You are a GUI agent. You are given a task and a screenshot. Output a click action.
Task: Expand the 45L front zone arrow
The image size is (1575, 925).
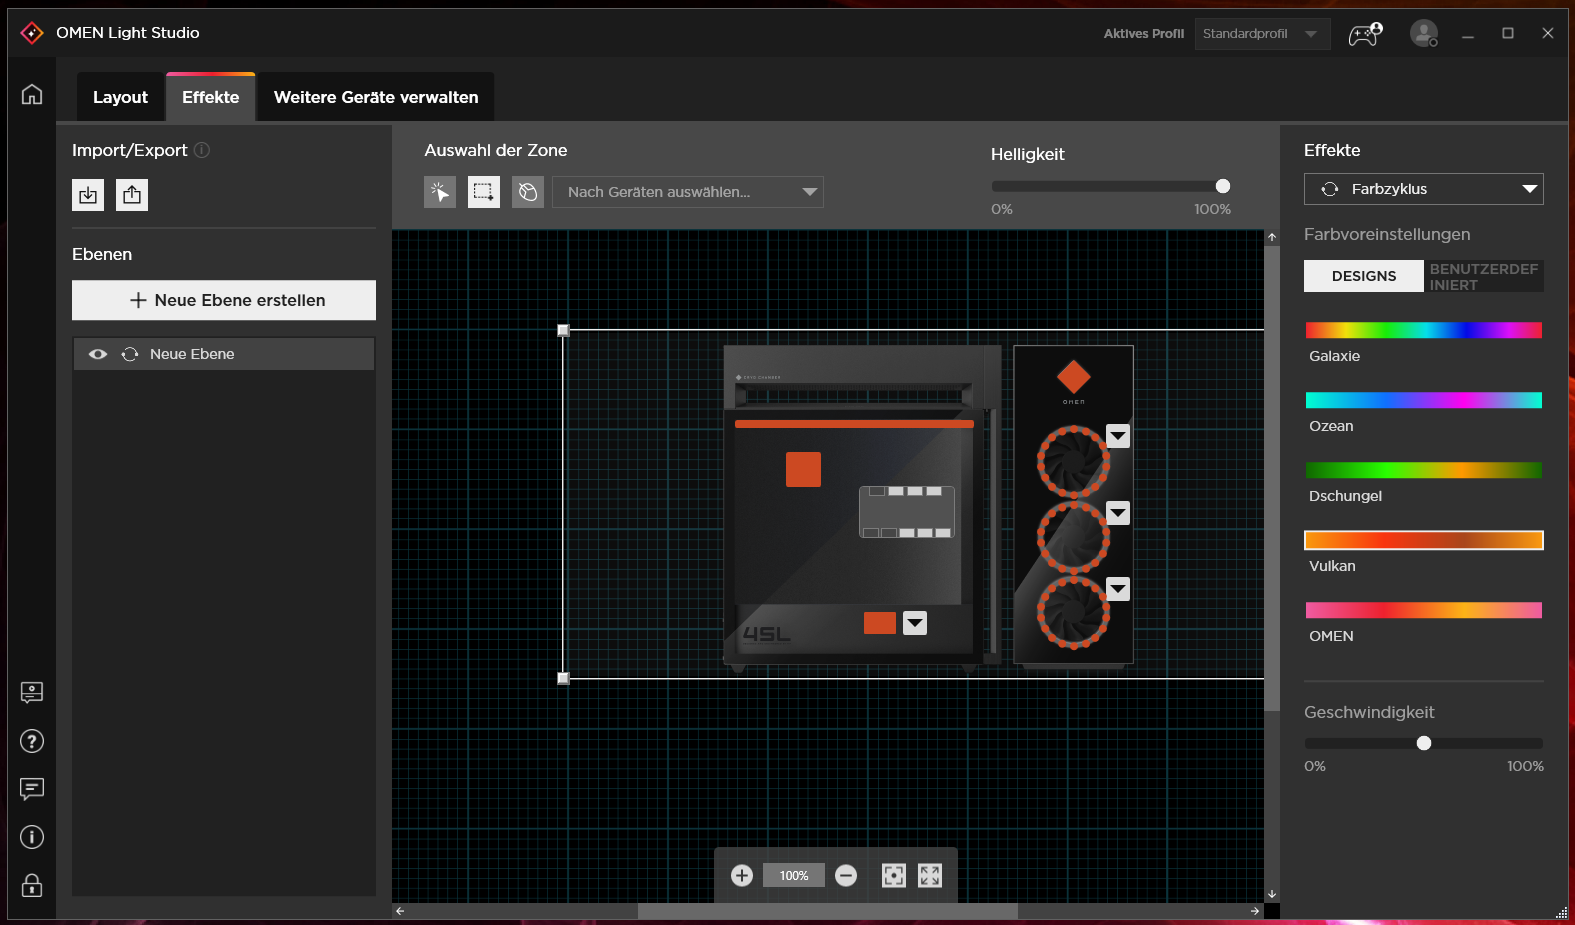(915, 623)
